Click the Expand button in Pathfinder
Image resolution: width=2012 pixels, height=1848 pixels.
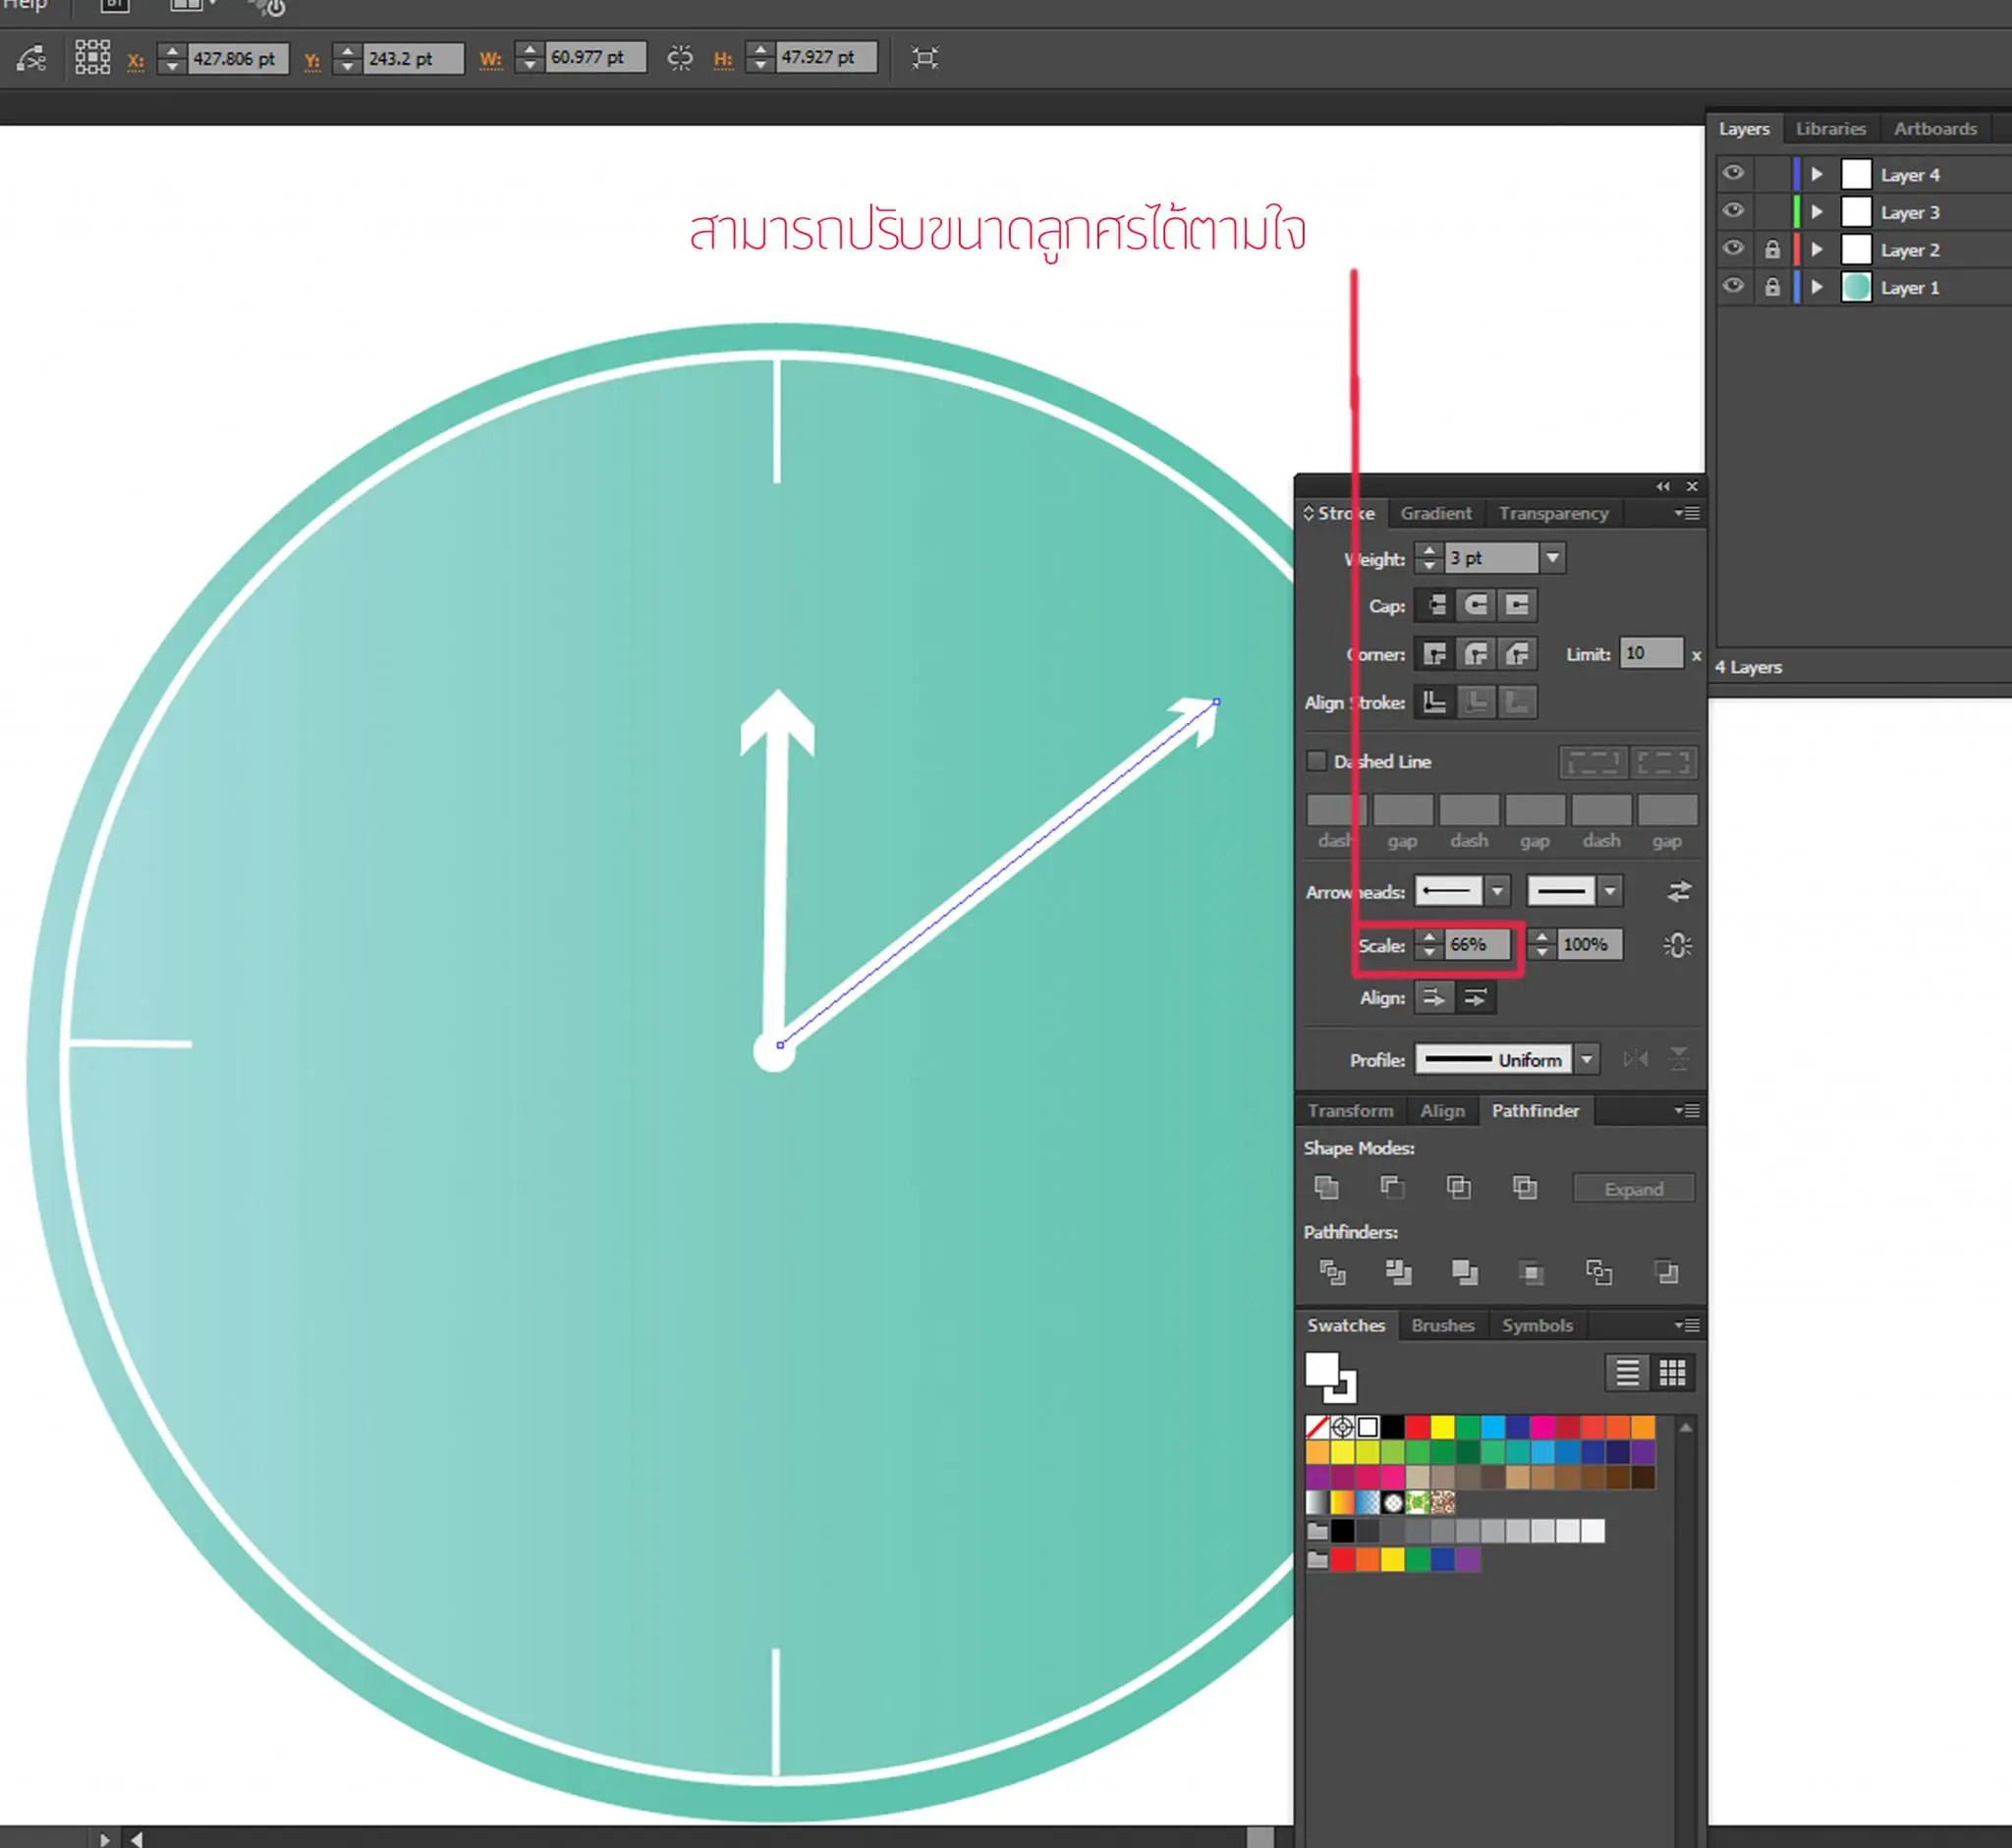1634,1188
